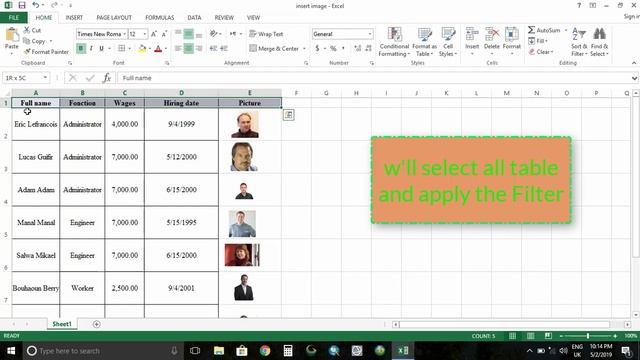Open the Fill options
The image size is (640, 360).
pos(537,41)
